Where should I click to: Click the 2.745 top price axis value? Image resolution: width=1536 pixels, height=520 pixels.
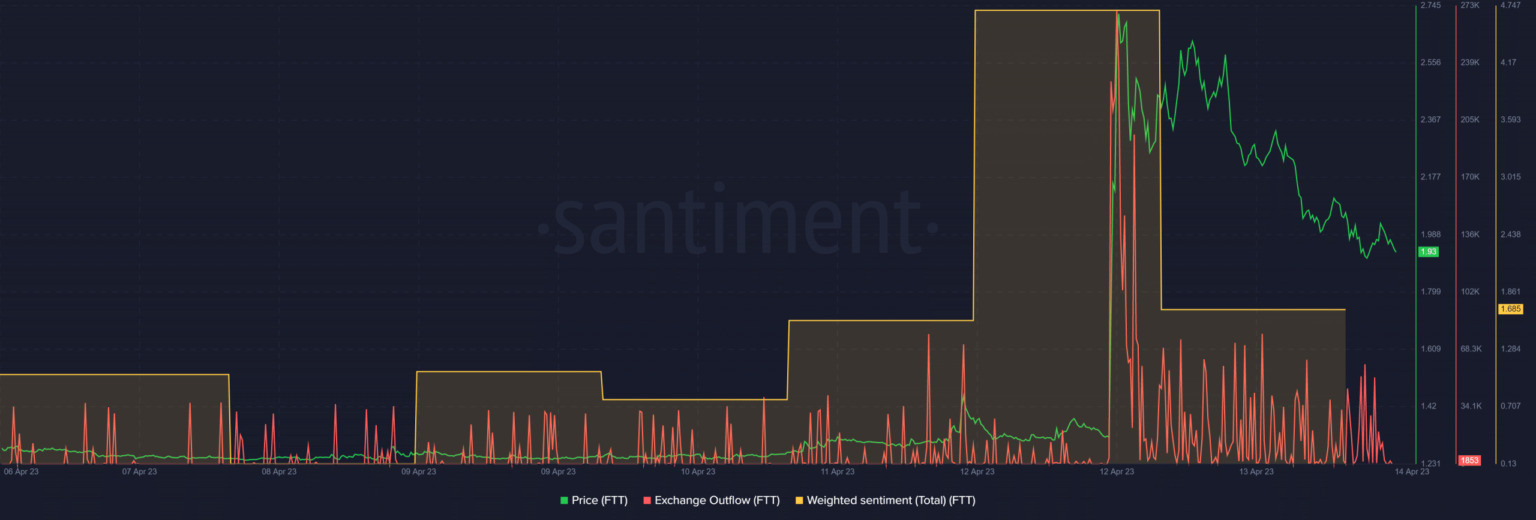[x=1430, y=6]
